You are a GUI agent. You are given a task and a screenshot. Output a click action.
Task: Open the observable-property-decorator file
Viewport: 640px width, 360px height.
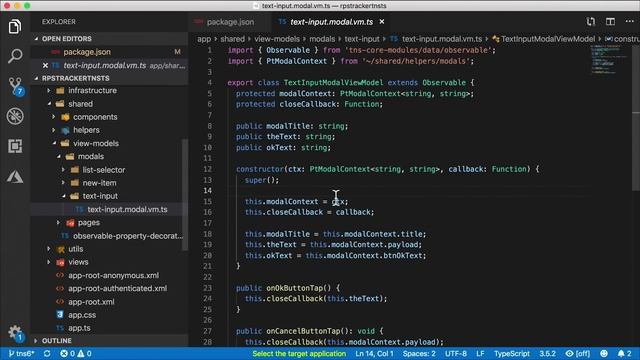[128, 236]
